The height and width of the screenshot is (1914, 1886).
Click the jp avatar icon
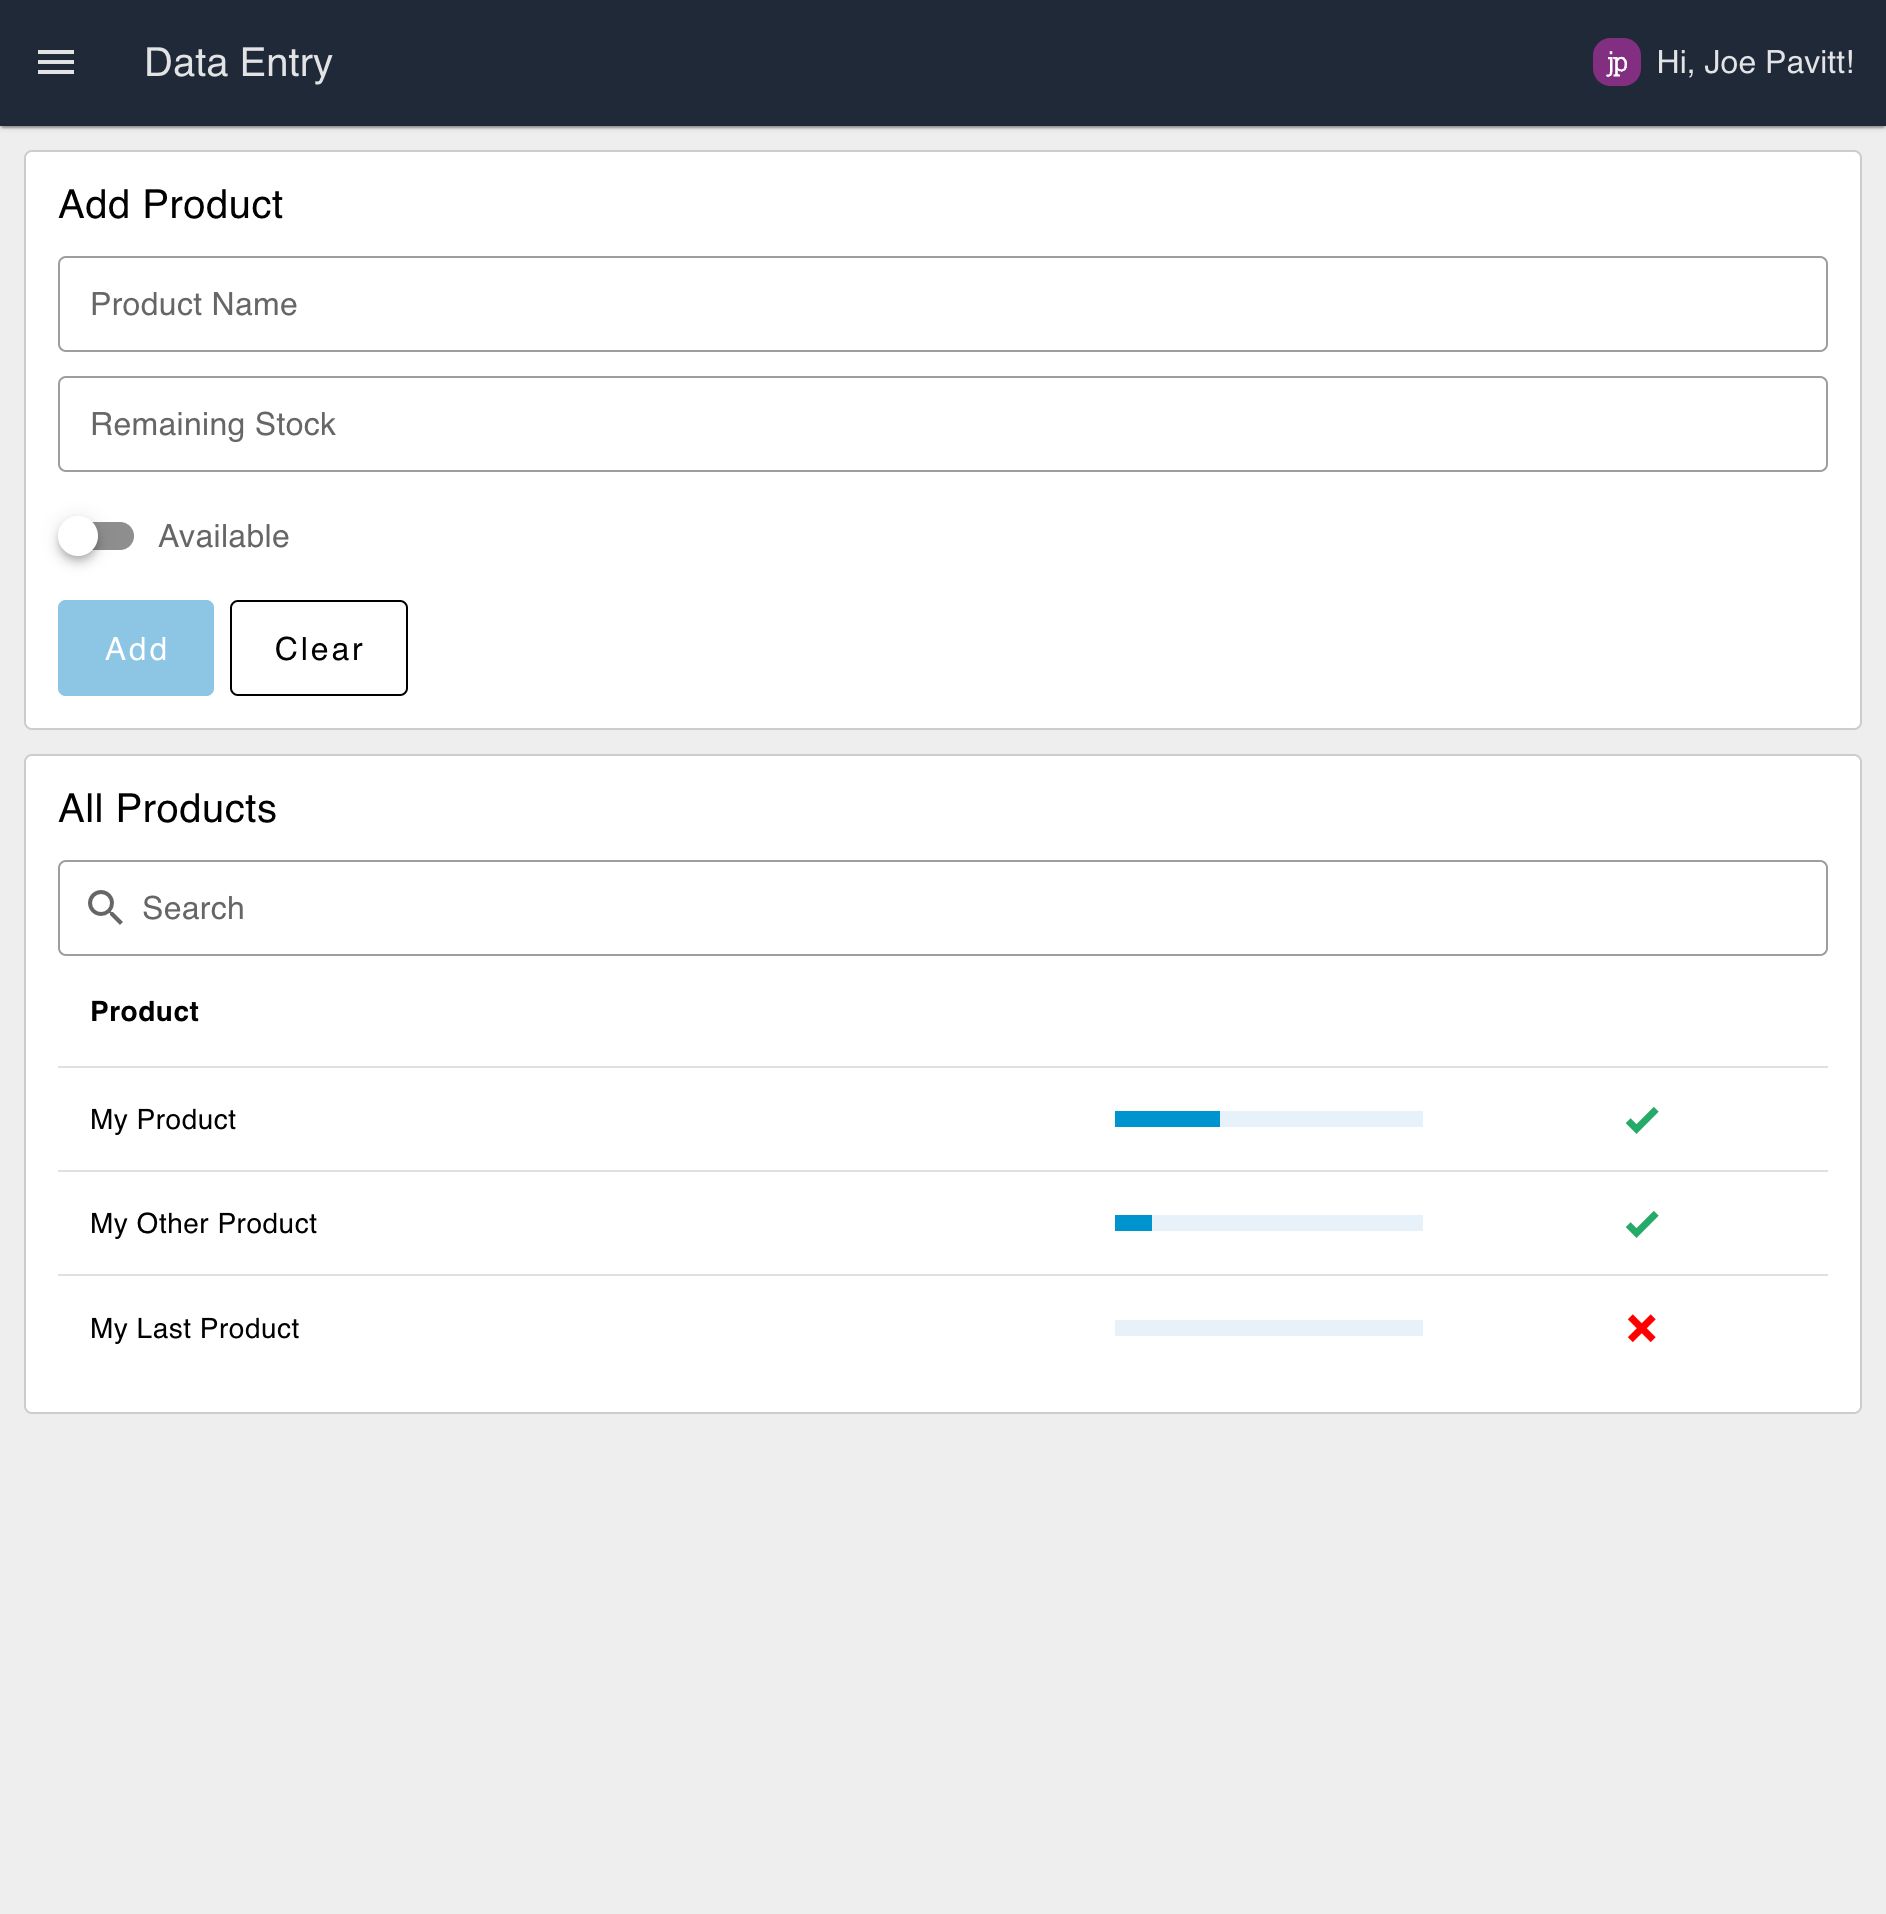[1618, 62]
